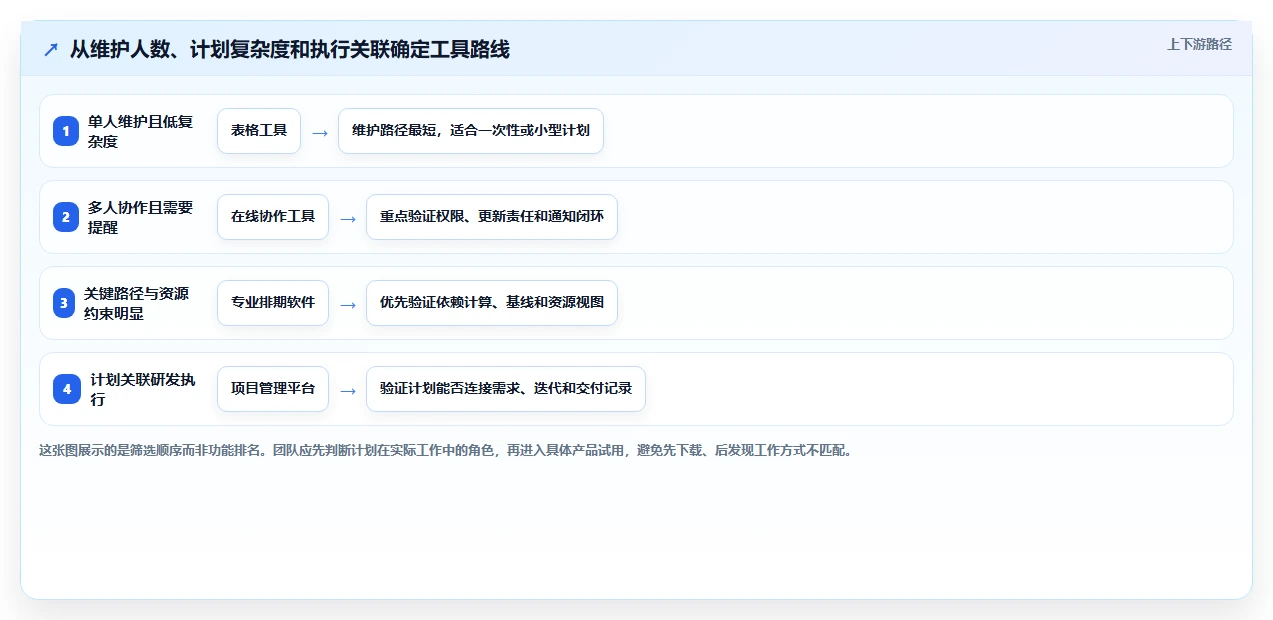Click the text 多人协作且需要提醒
The height and width of the screenshot is (620, 1273).
pos(140,217)
